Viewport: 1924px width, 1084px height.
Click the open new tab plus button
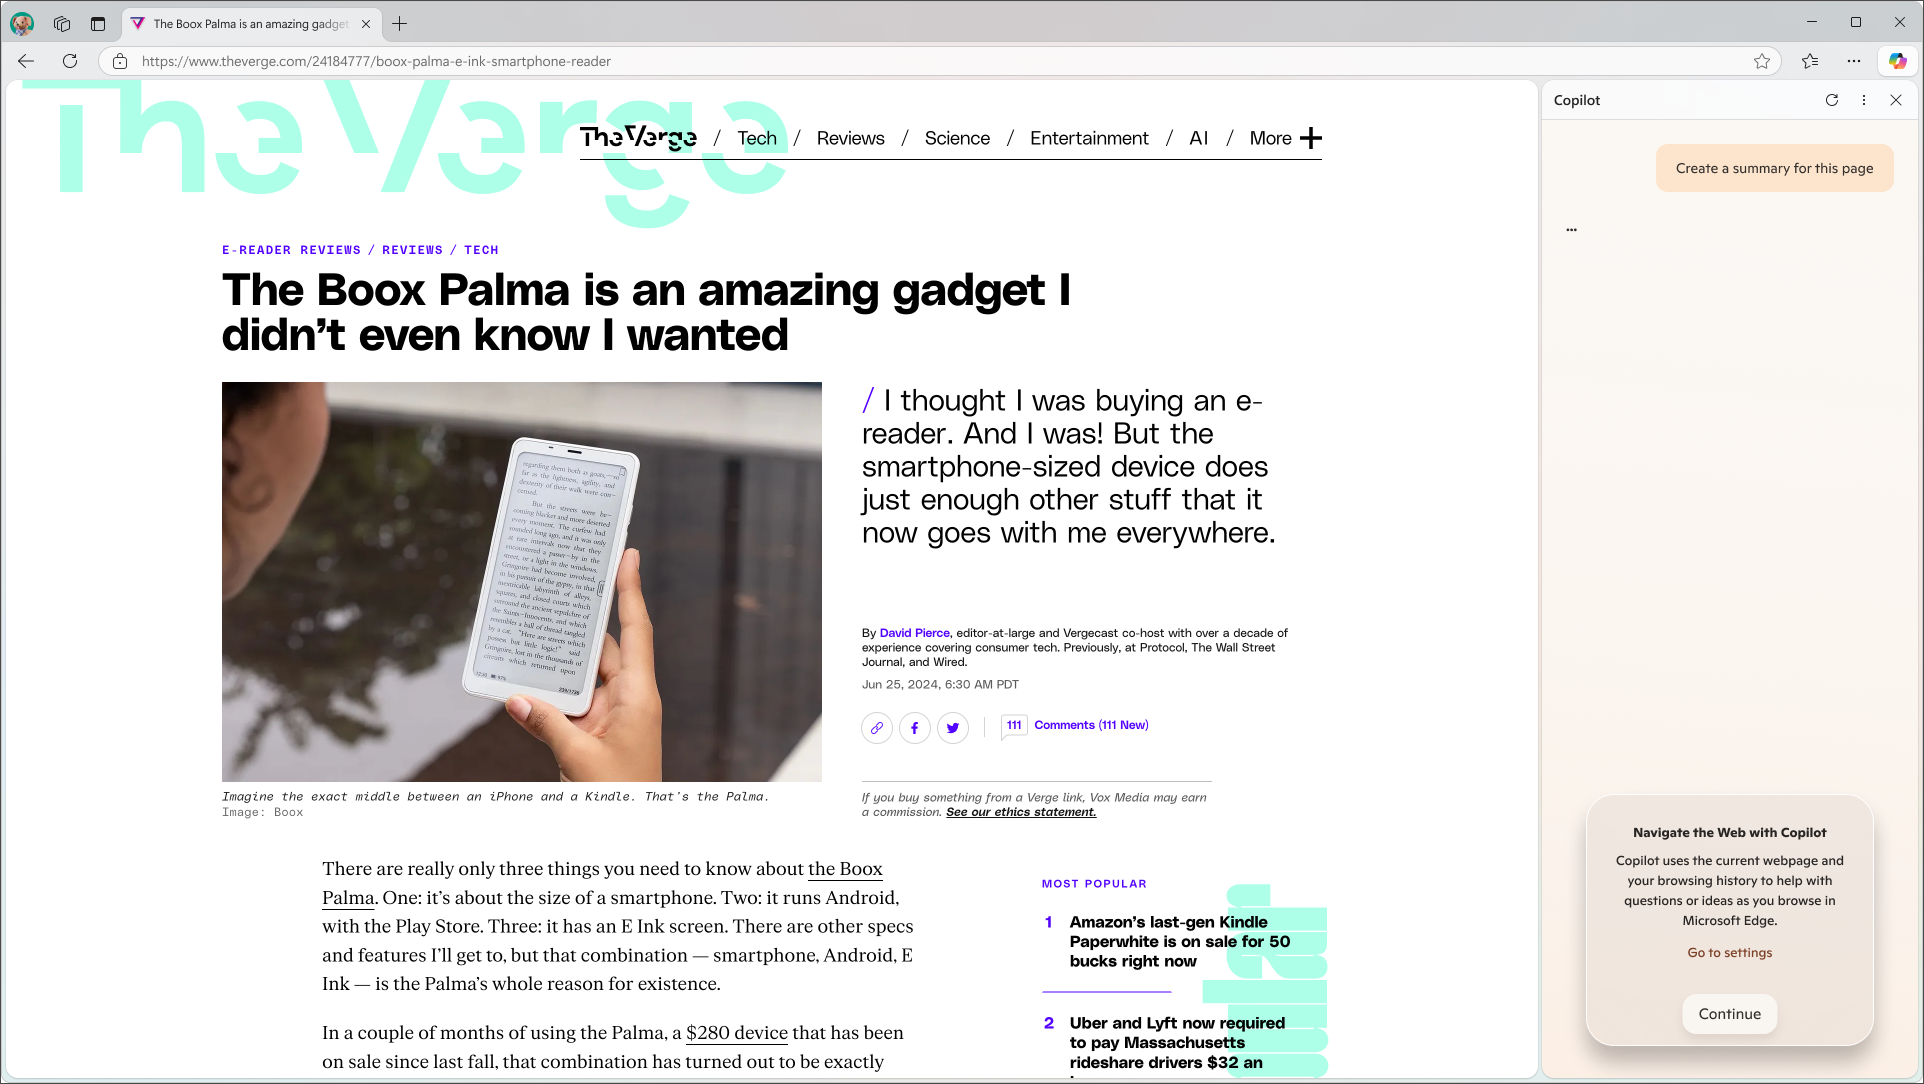tap(399, 22)
